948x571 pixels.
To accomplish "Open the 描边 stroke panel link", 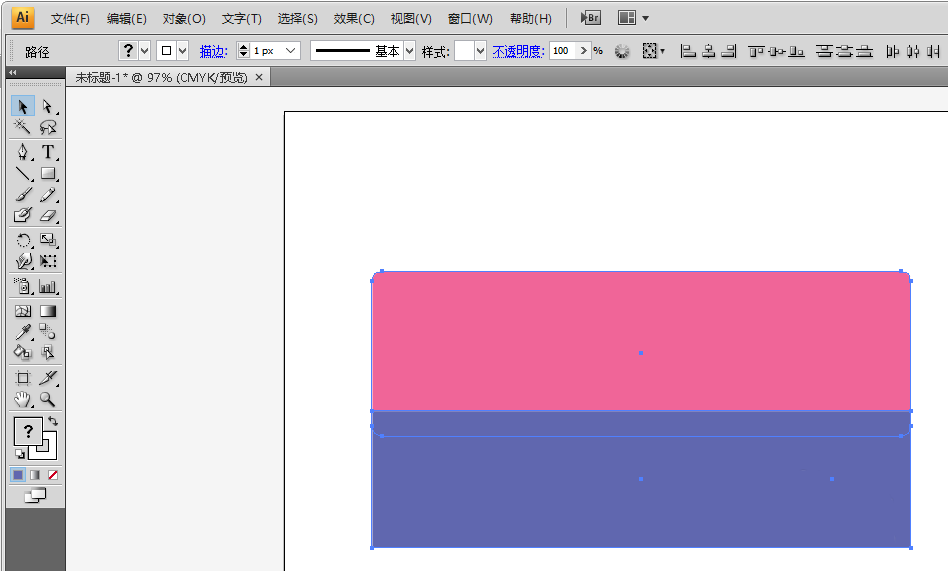I will point(213,51).
